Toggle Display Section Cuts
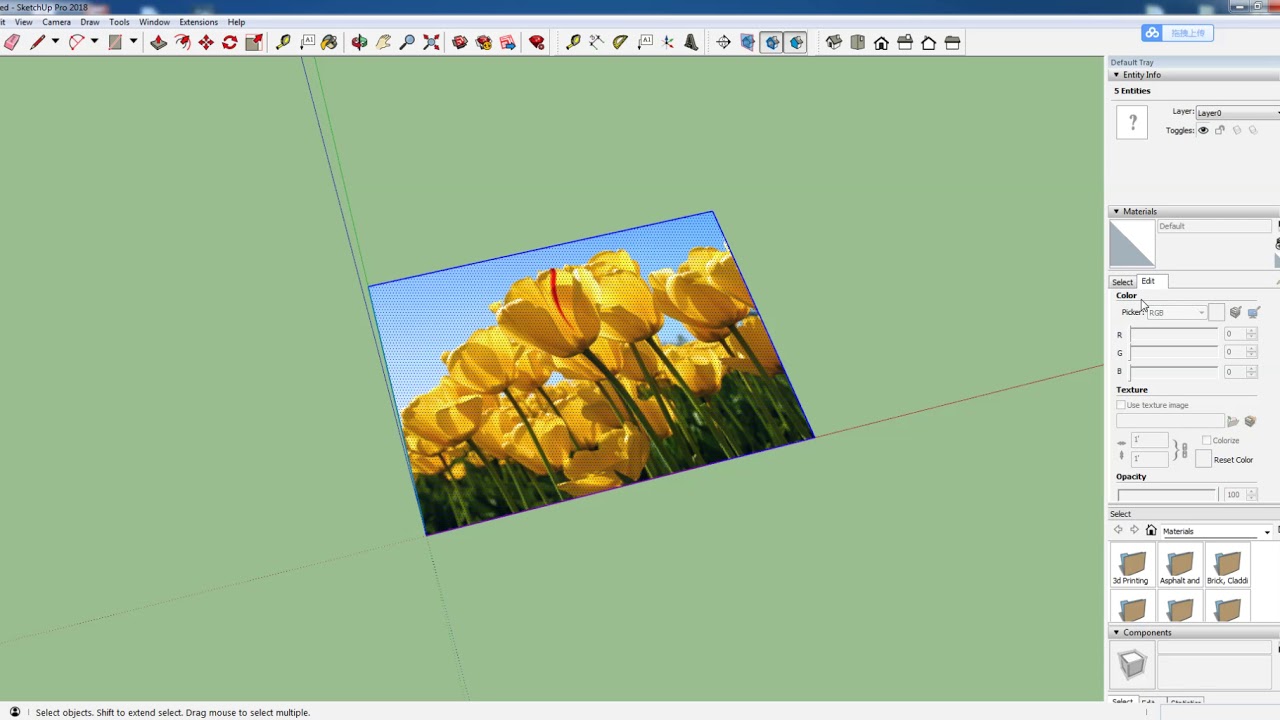Viewport: 1280px width, 720px height. (771, 42)
